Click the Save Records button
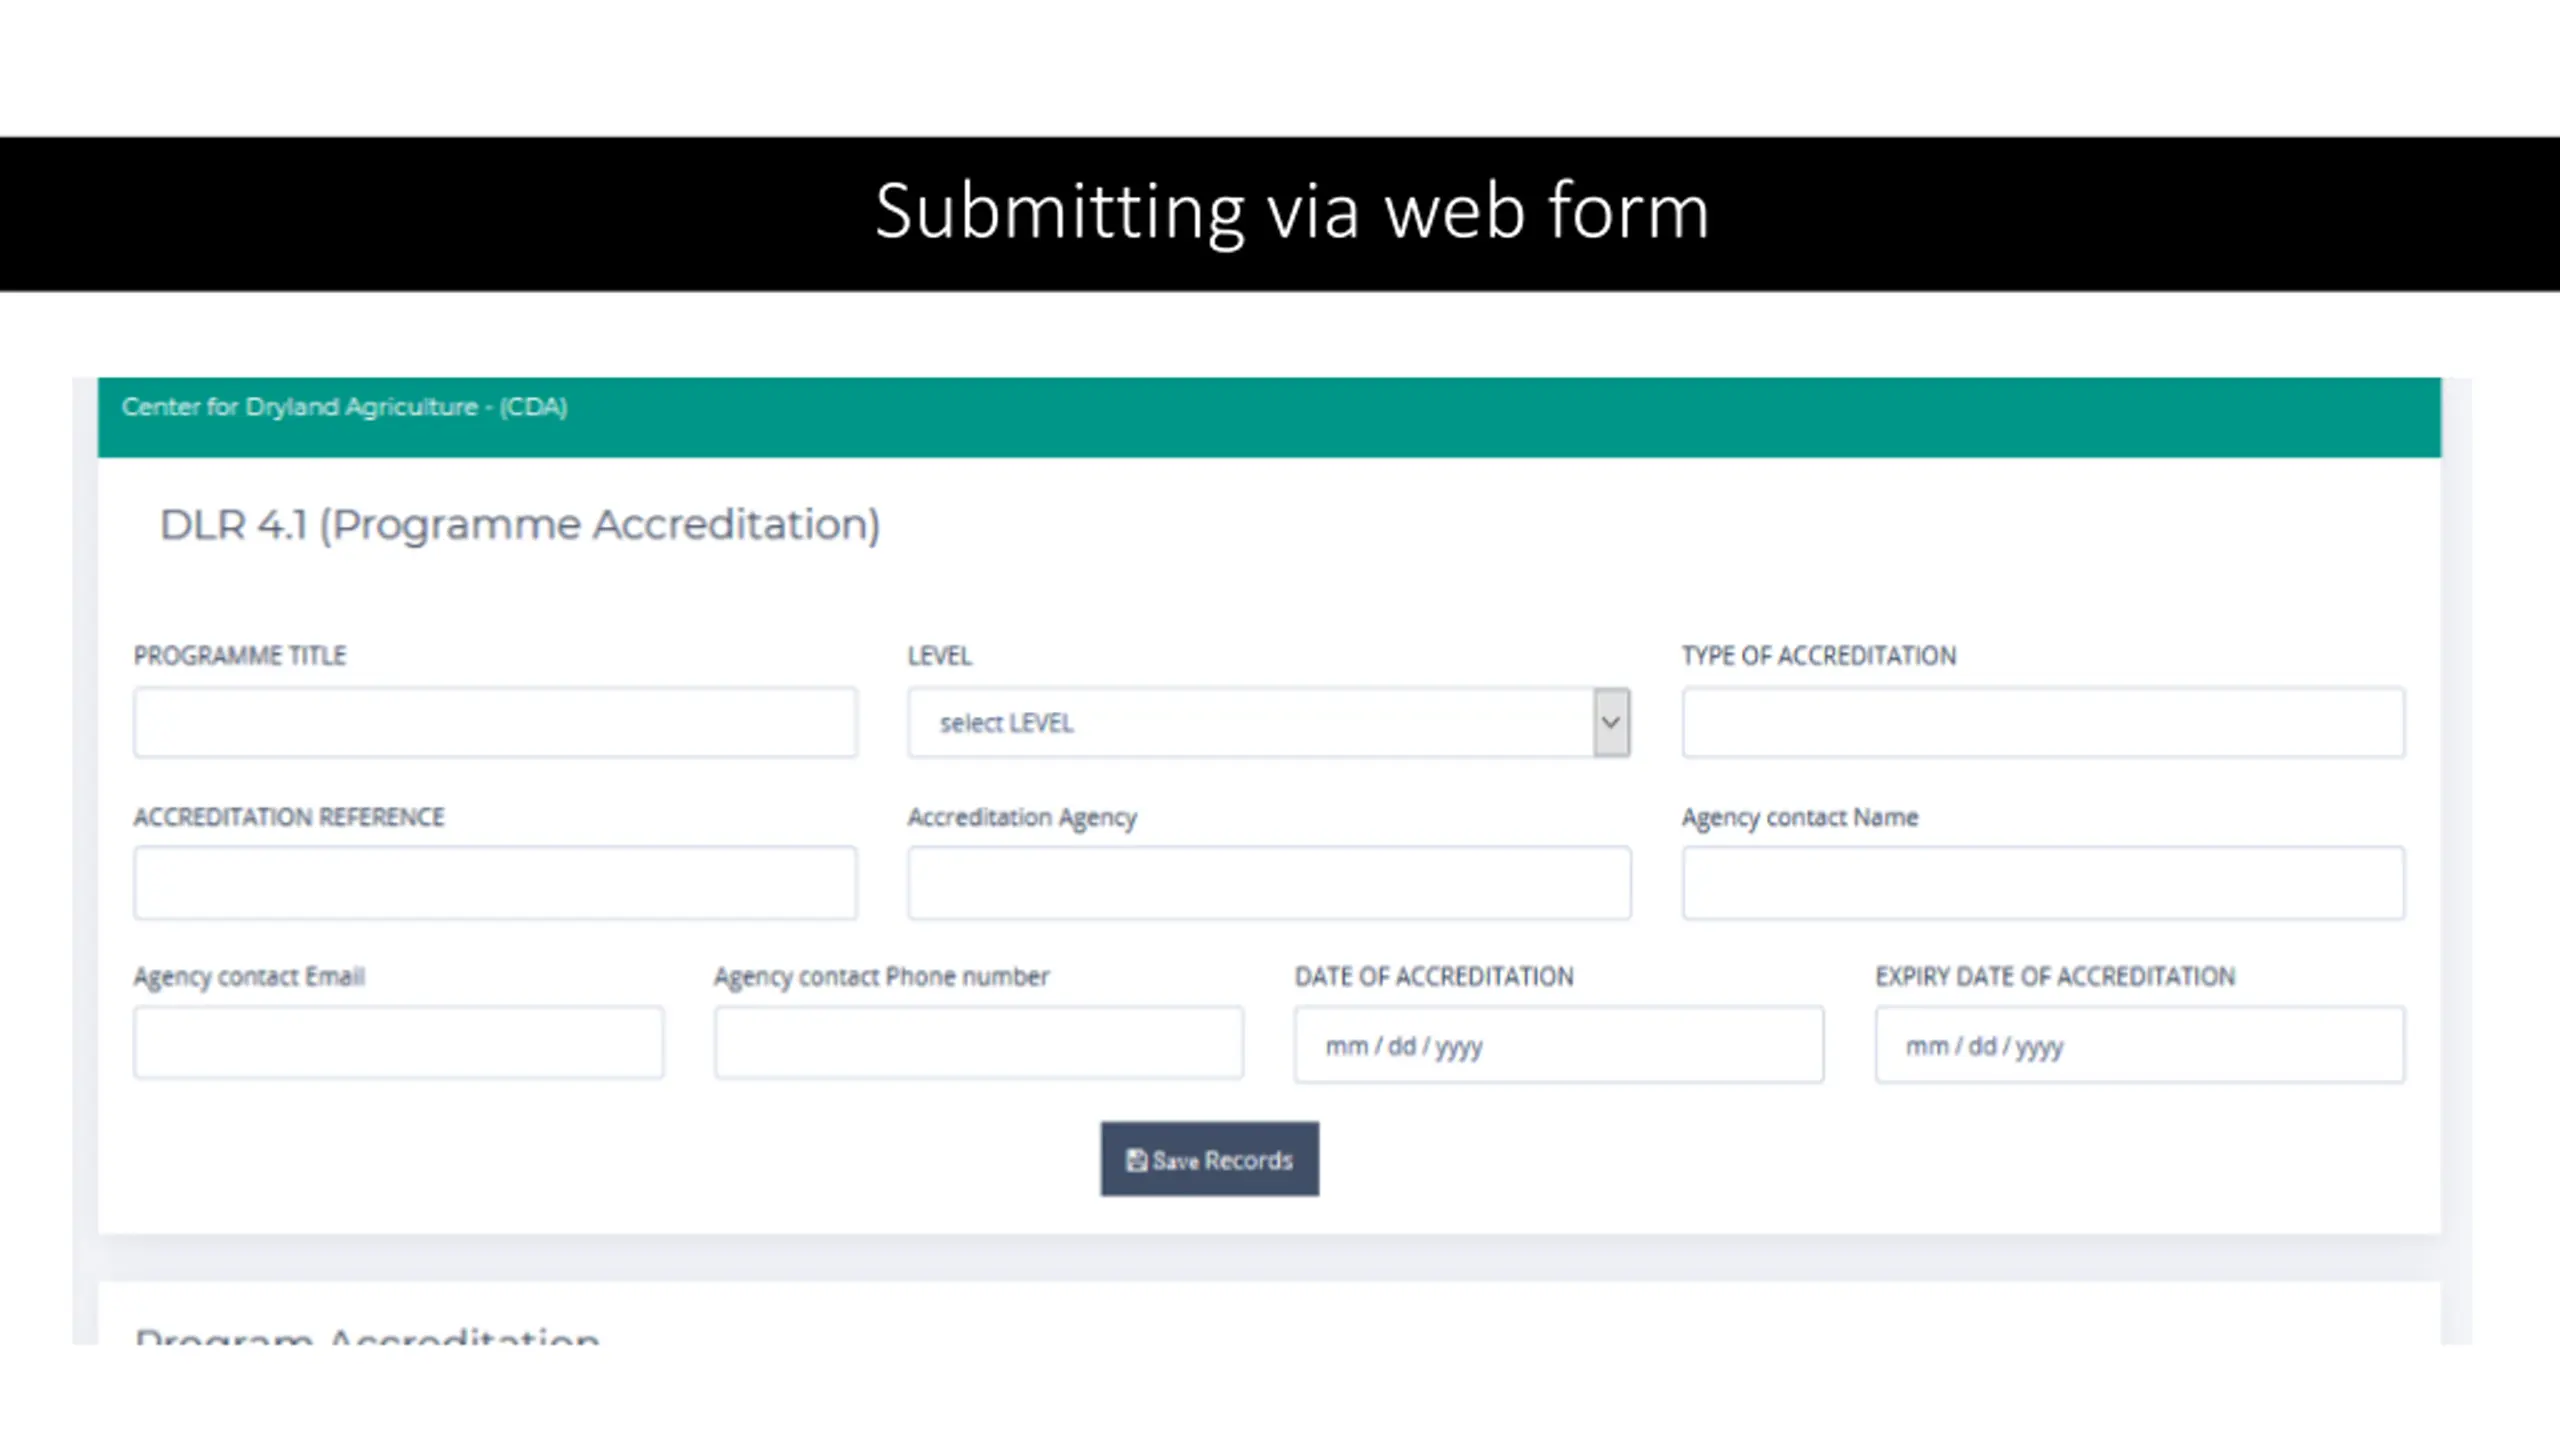2560x1440 pixels. pyautogui.click(x=1210, y=1159)
